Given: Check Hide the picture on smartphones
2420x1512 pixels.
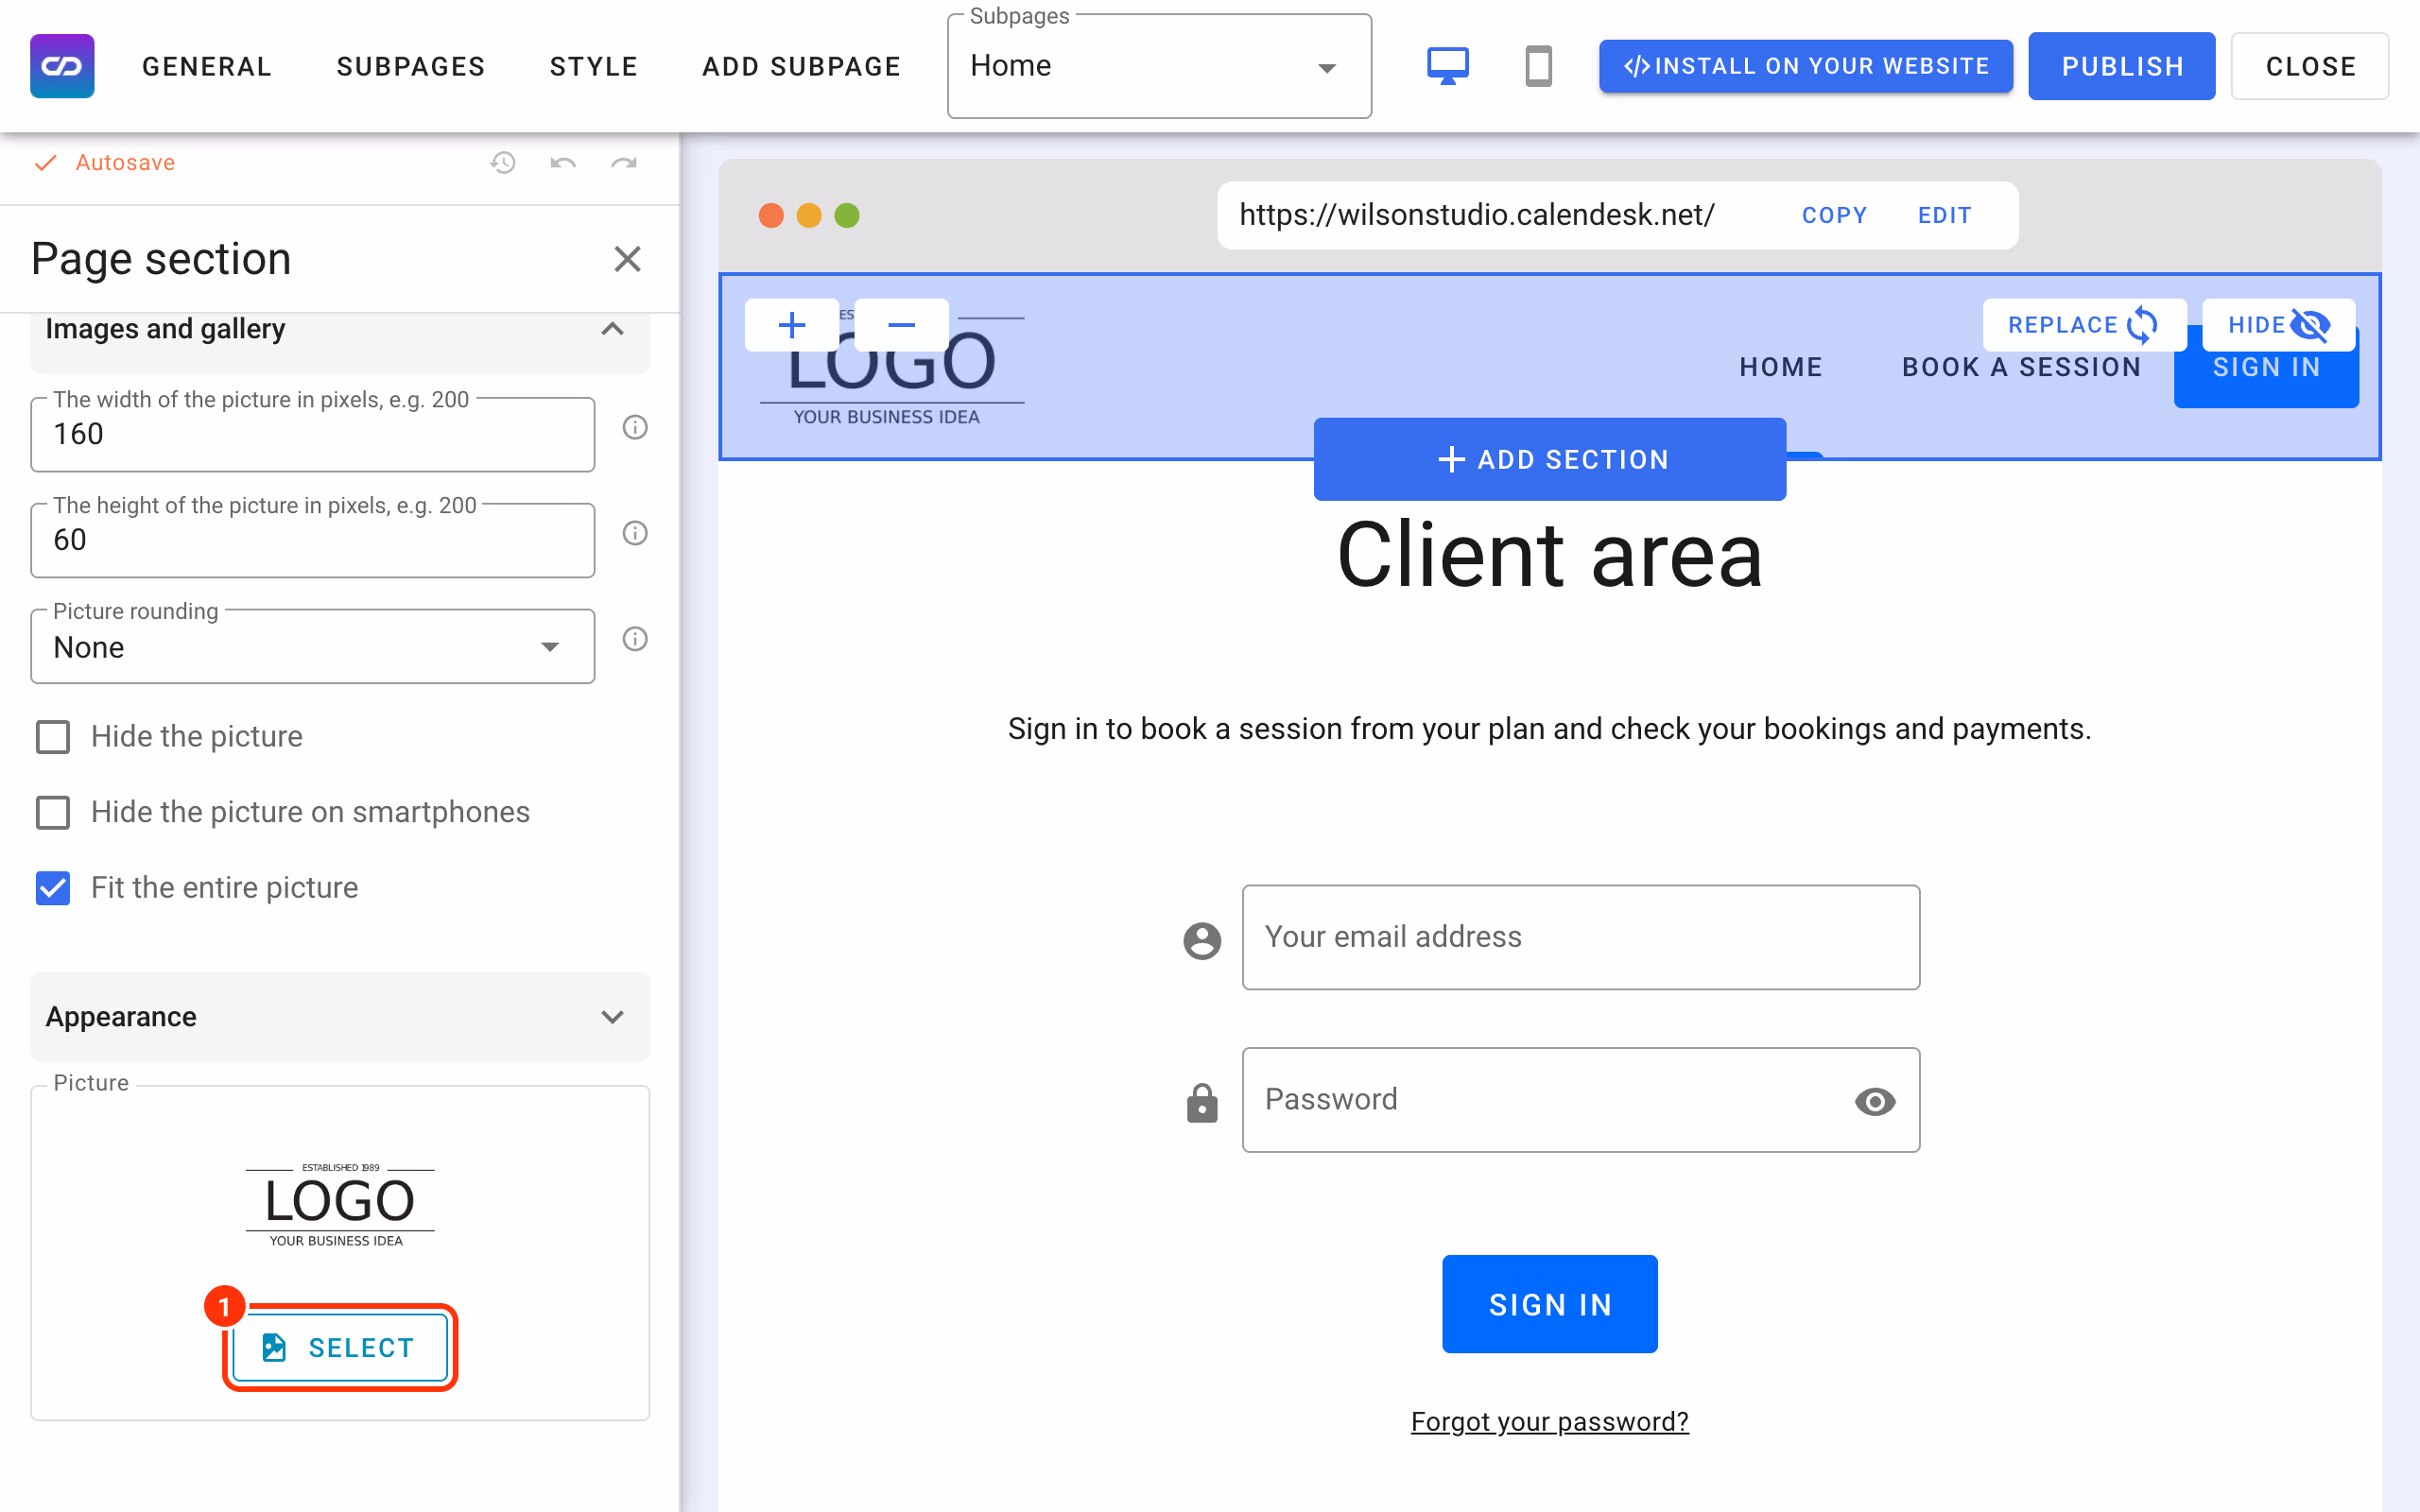Looking at the screenshot, I should click(x=53, y=812).
